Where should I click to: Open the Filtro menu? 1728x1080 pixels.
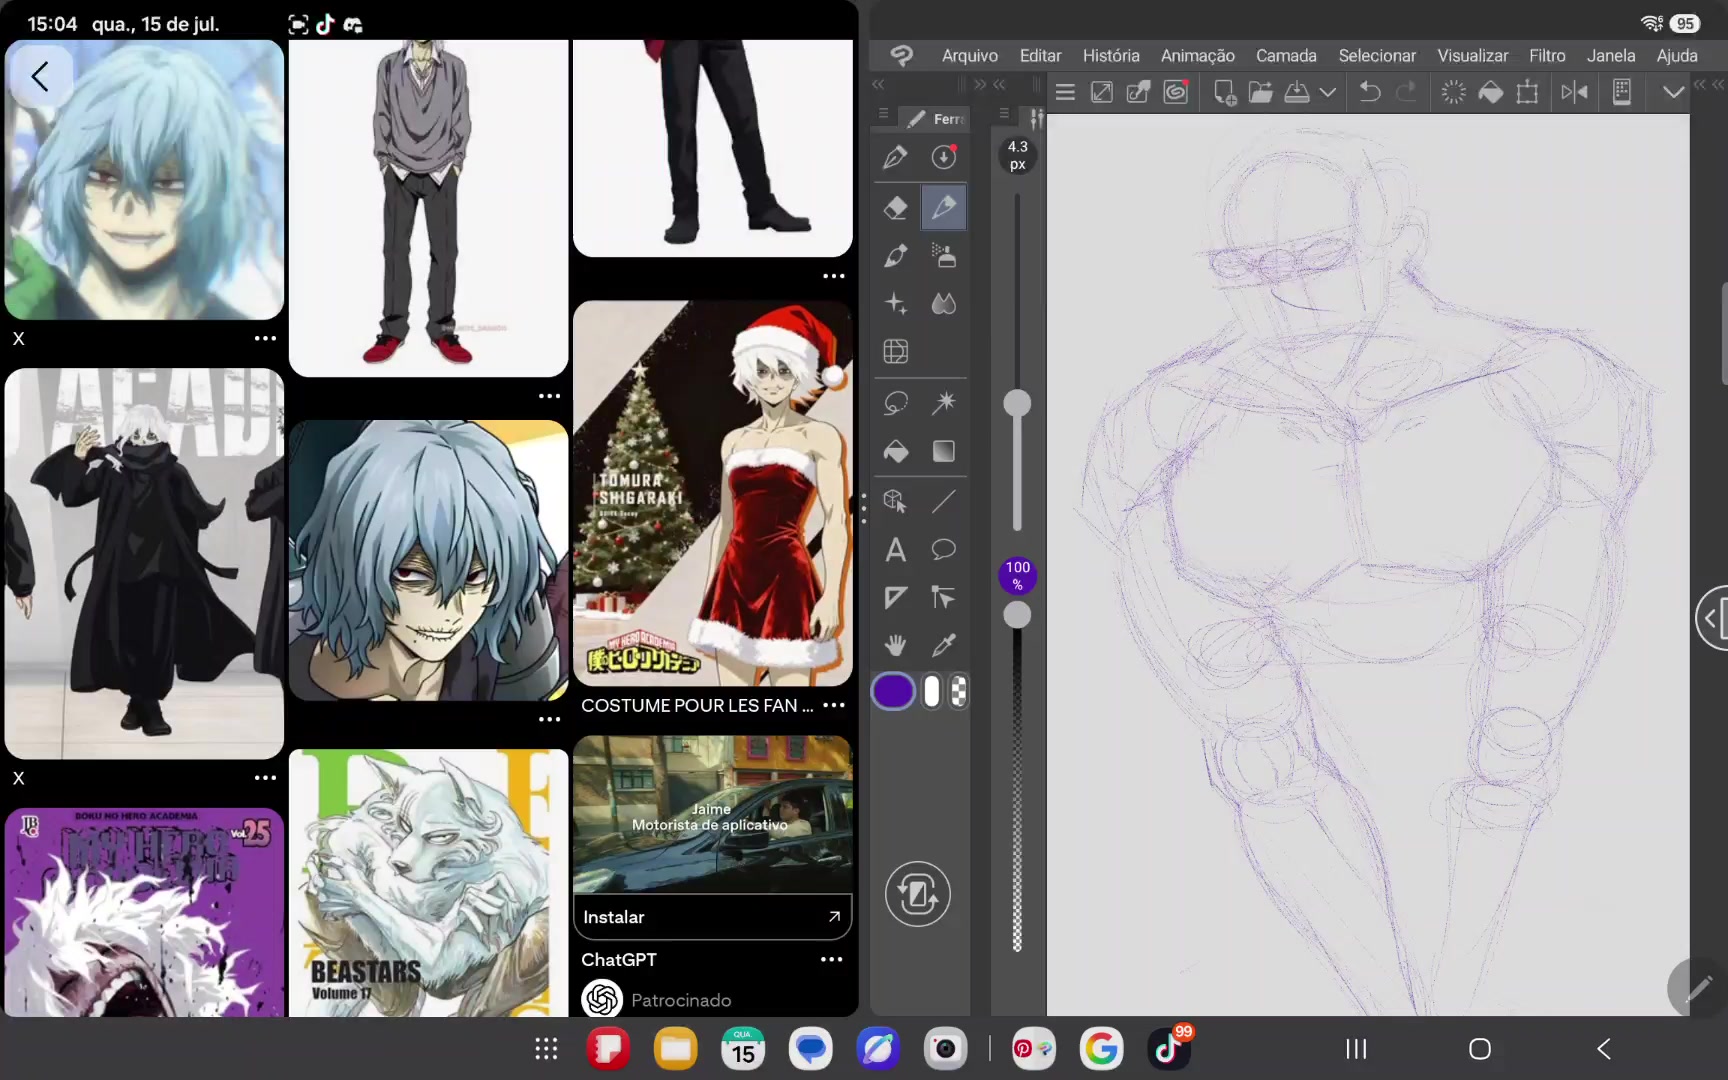[1547, 56]
